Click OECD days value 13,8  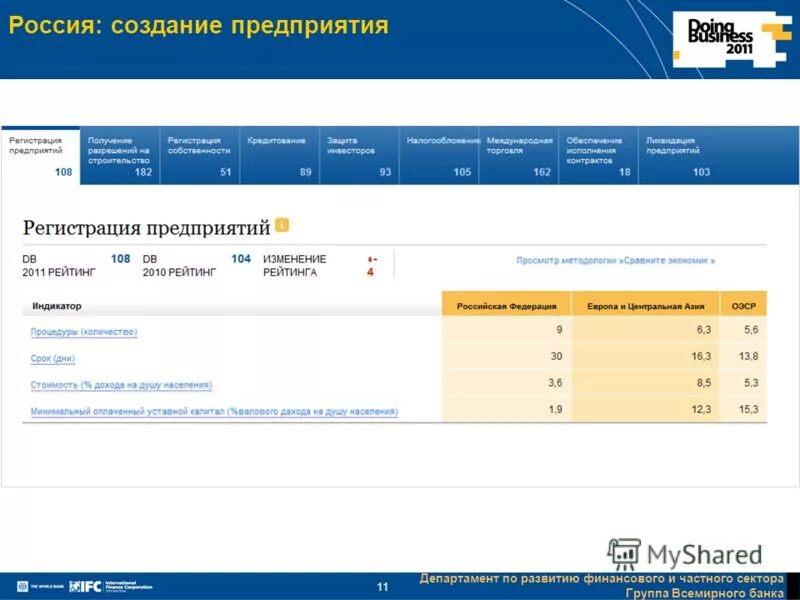tap(748, 356)
